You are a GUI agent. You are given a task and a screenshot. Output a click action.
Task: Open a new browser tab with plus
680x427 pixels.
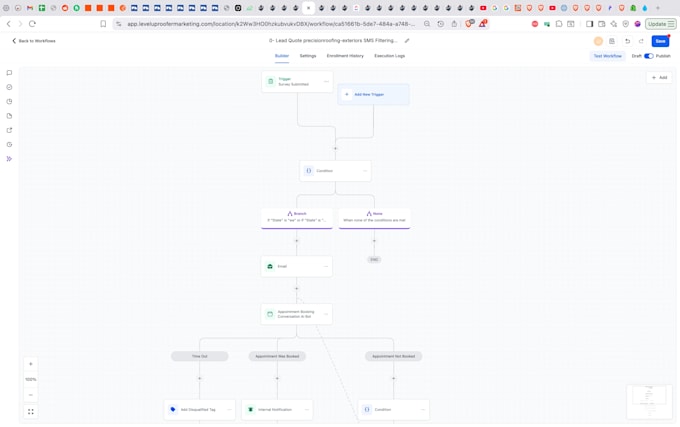[x=658, y=8]
